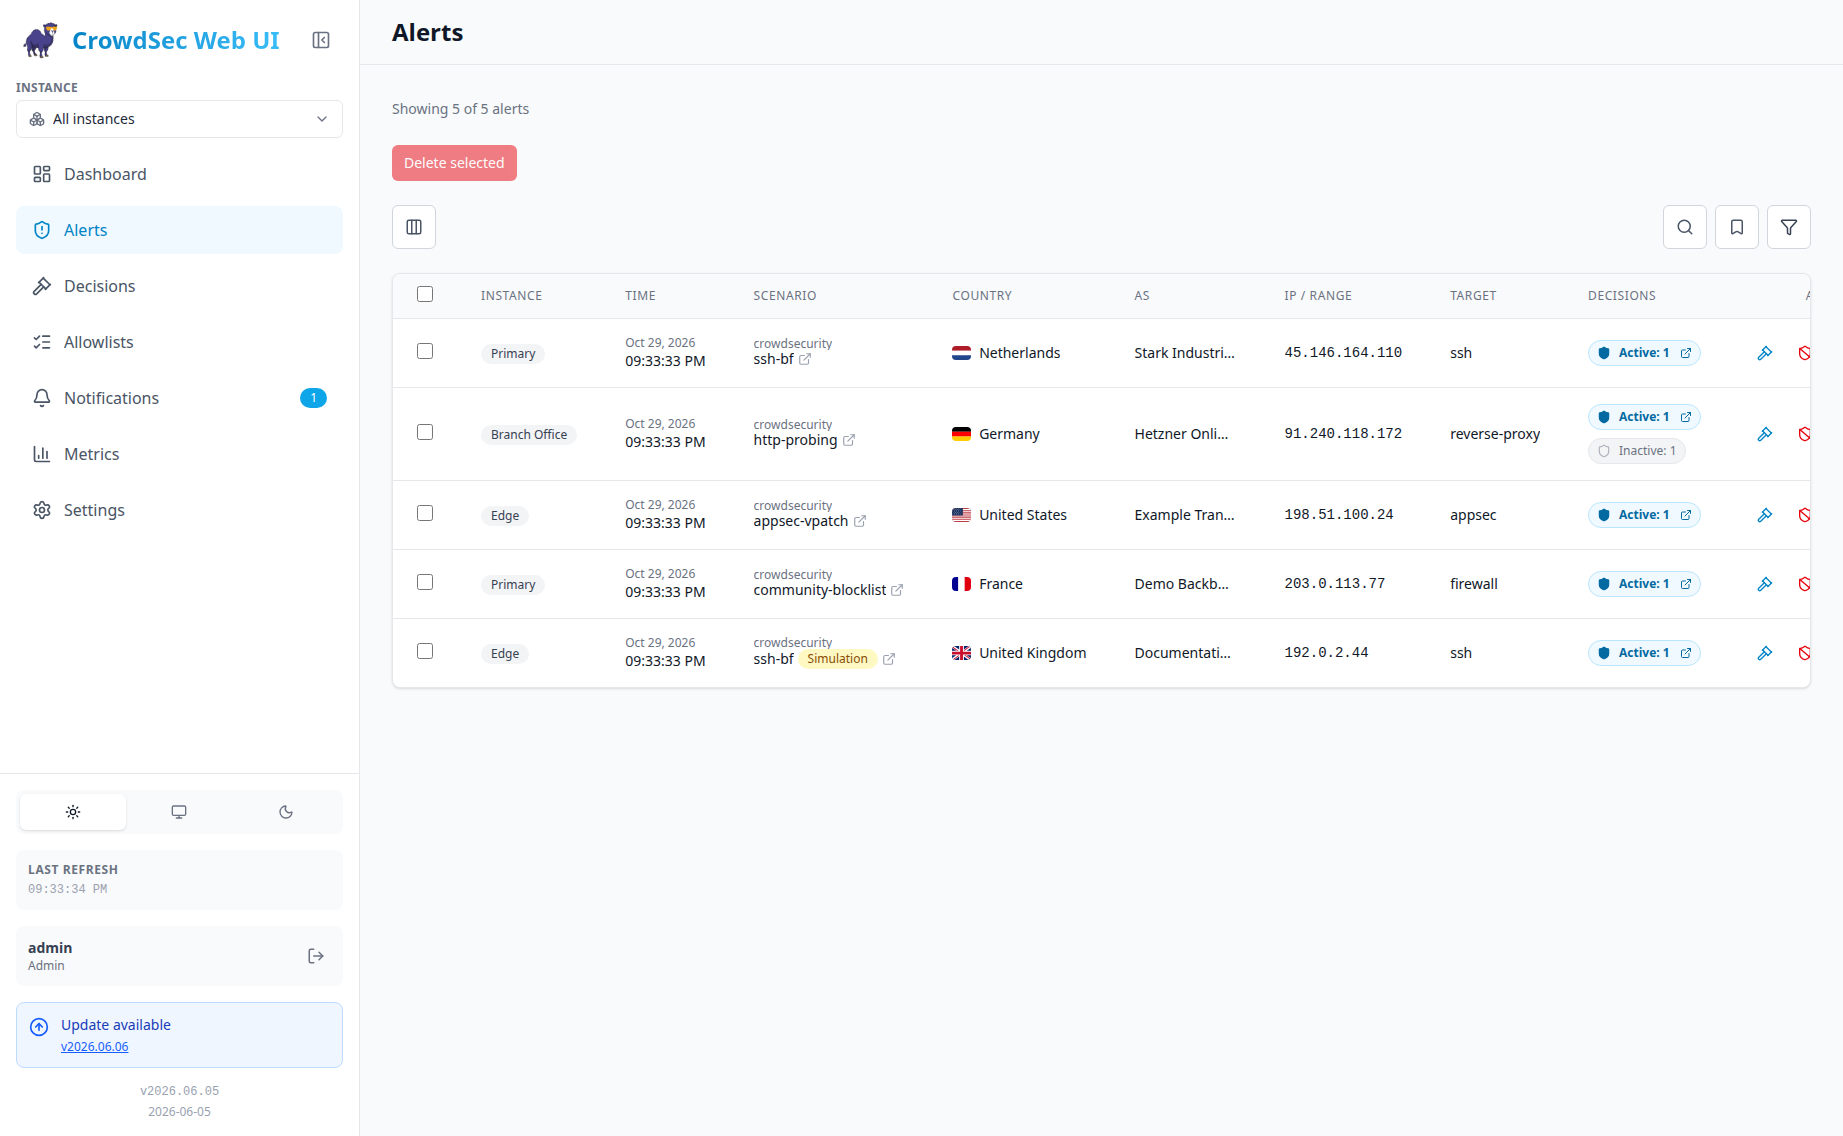Open community-blocklist scenario external link icon
1843x1136 pixels.
pyautogui.click(x=897, y=590)
